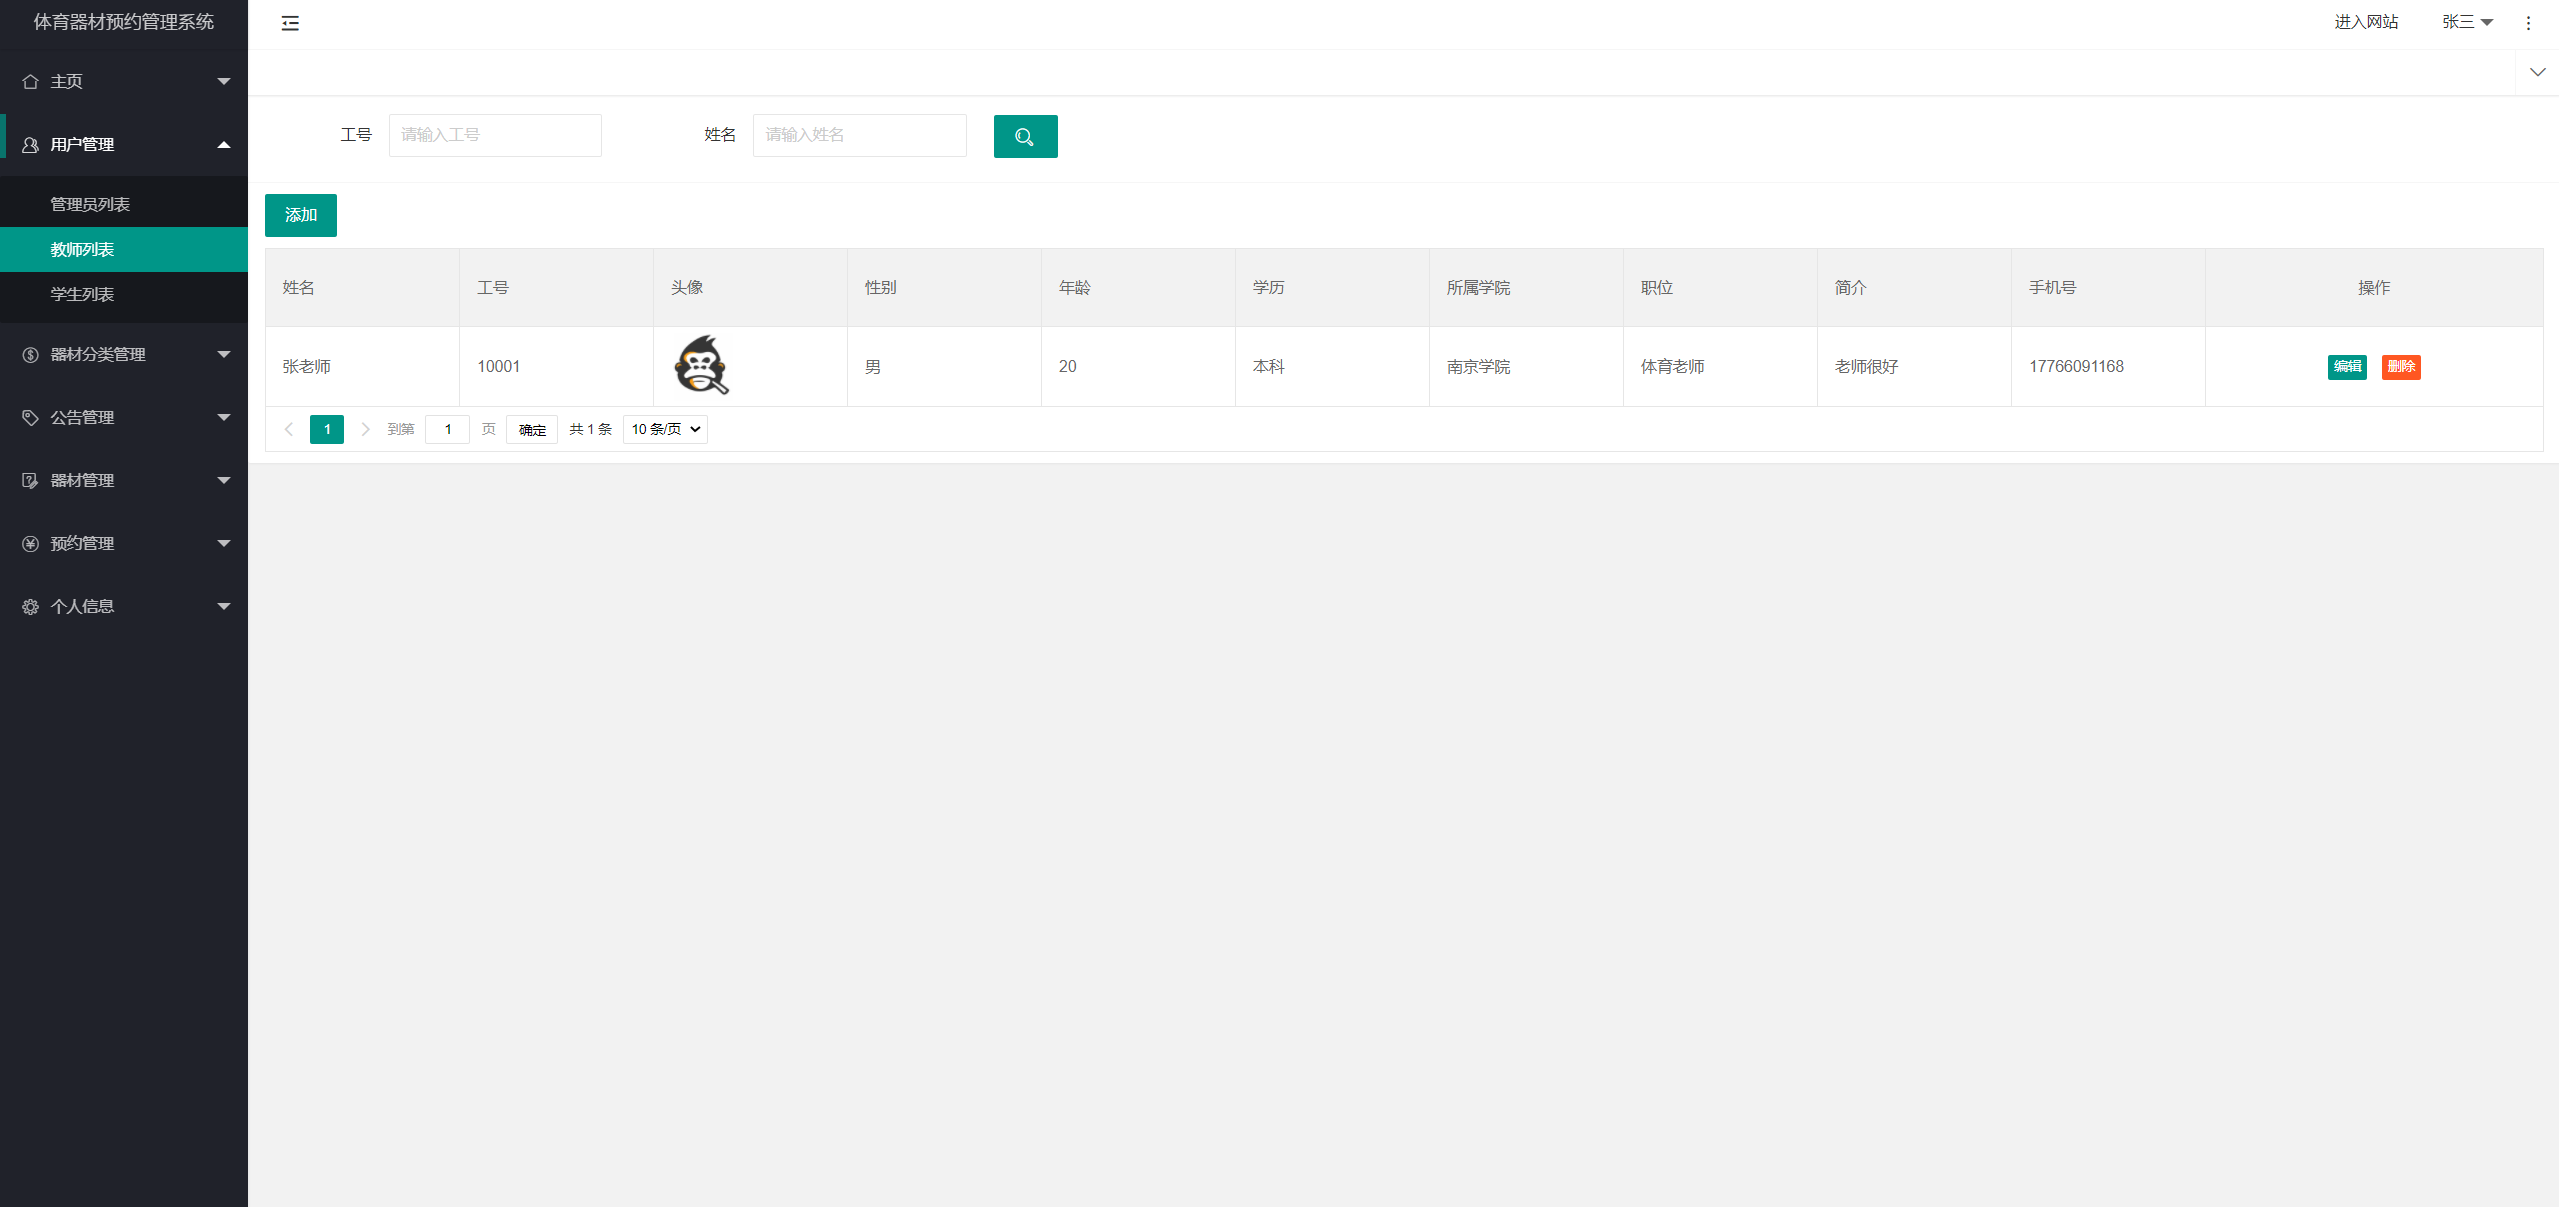Click the sidebar collapse hamburger icon
2559x1207 pixels.
(x=290, y=23)
